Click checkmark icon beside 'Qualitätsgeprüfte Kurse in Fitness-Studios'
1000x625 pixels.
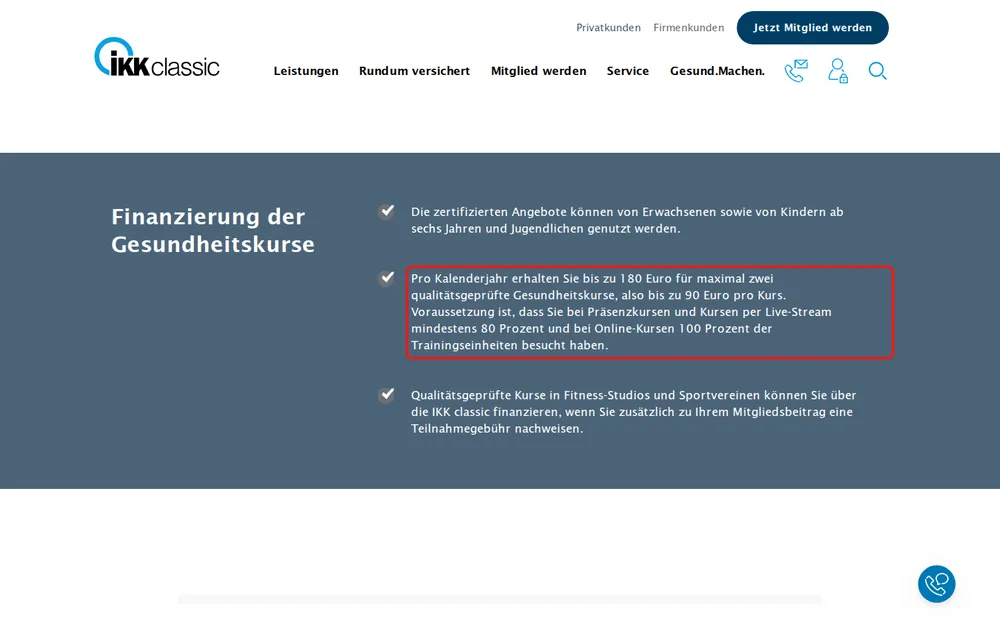tap(386, 395)
